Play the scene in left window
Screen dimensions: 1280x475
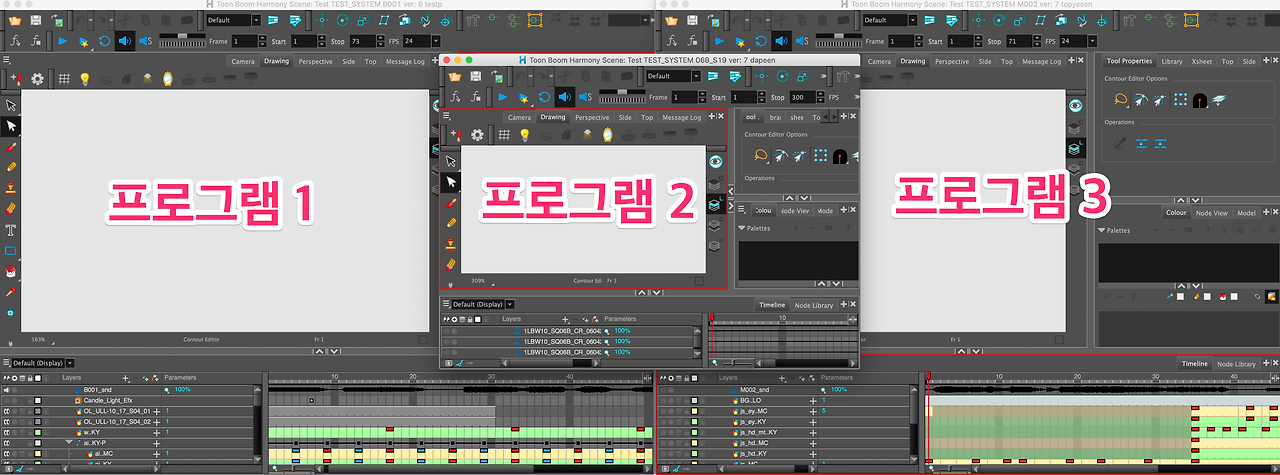(x=61, y=41)
